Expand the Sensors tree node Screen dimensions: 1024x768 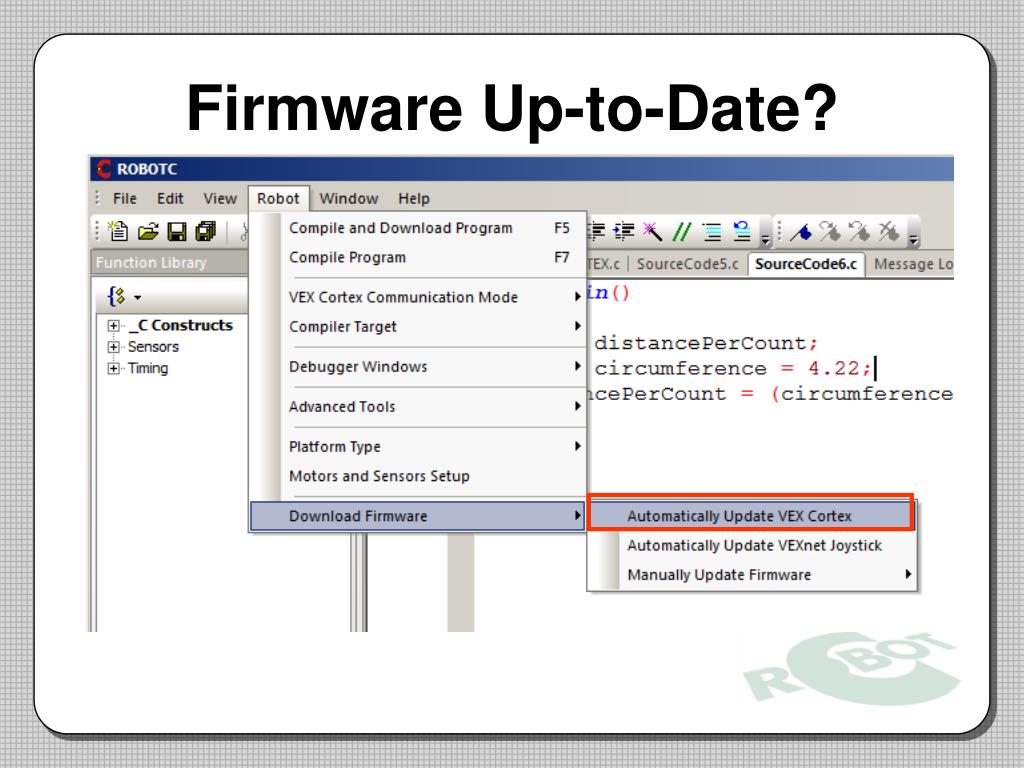[114, 347]
